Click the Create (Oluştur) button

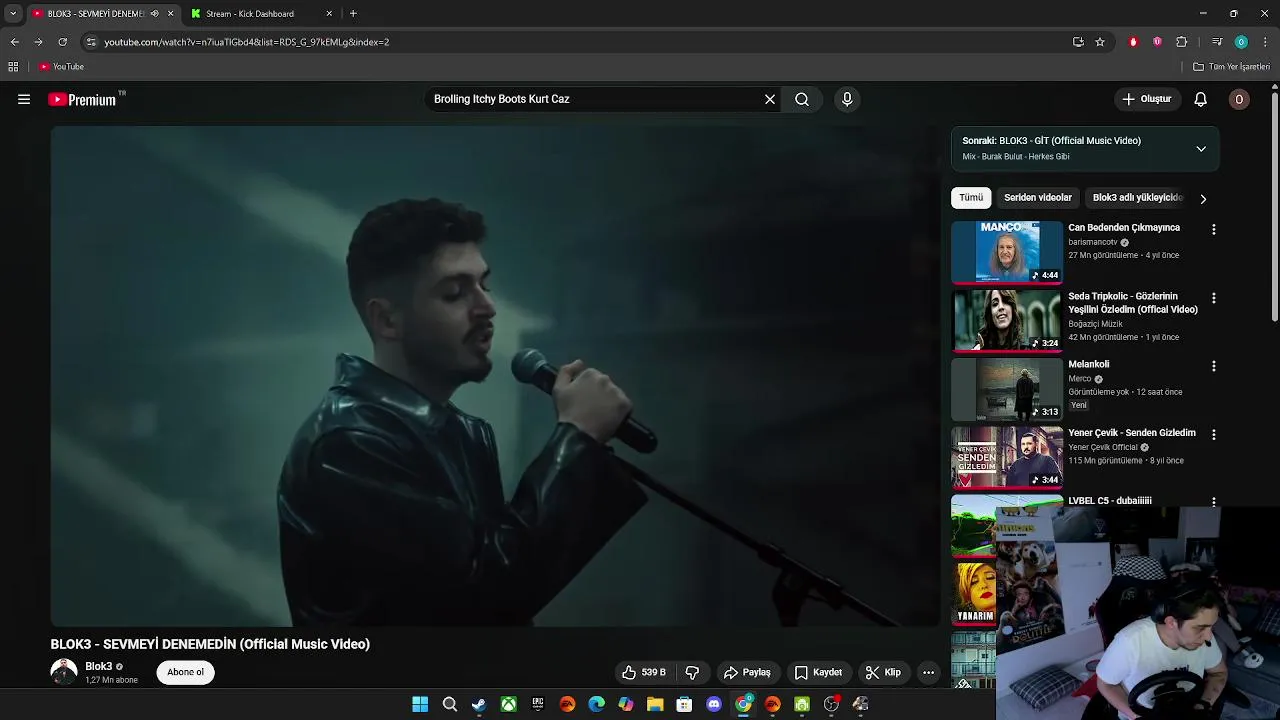click(1146, 99)
